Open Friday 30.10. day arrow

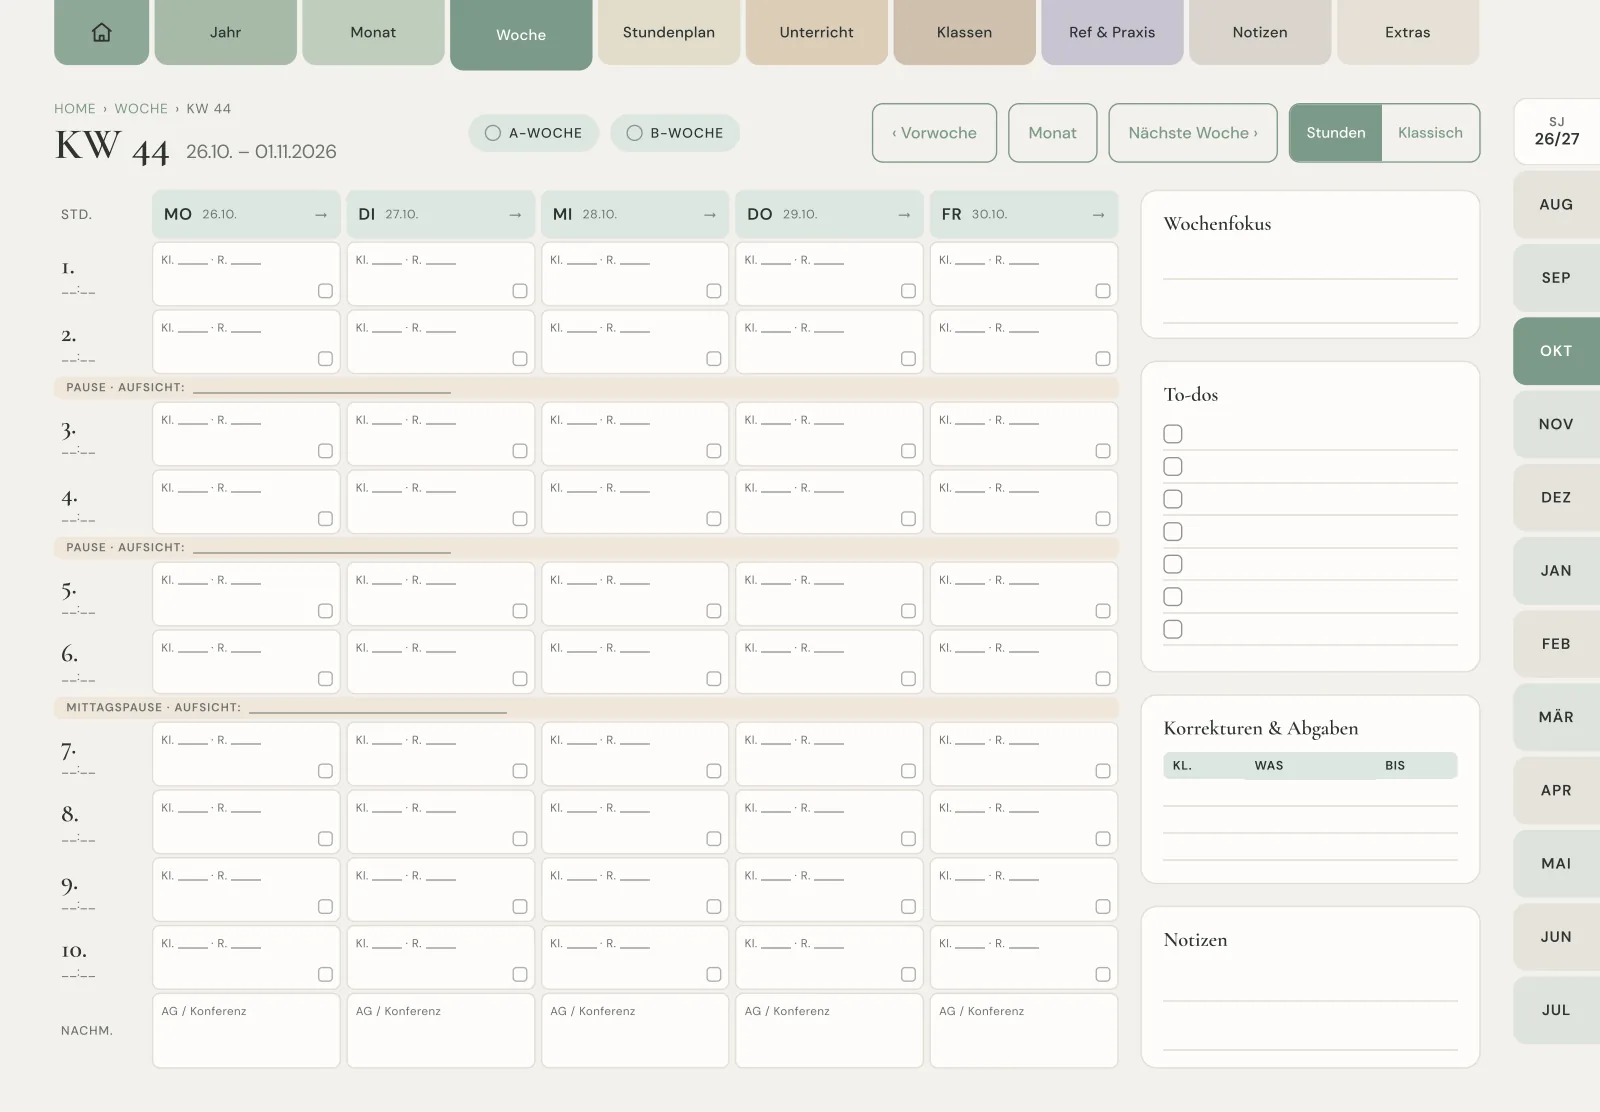(x=1099, y=215)
